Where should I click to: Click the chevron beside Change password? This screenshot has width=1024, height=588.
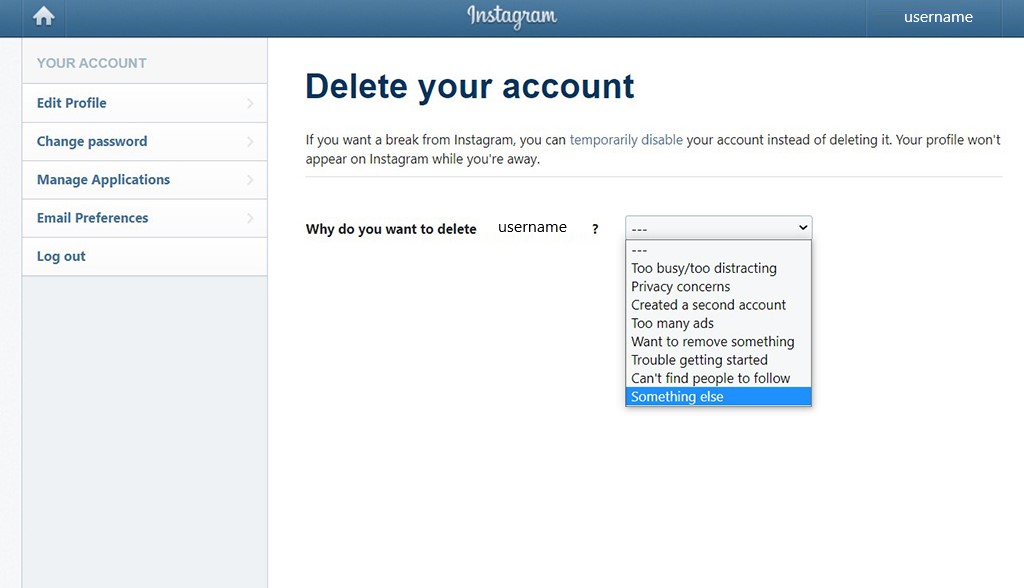(x=250, y=141)
